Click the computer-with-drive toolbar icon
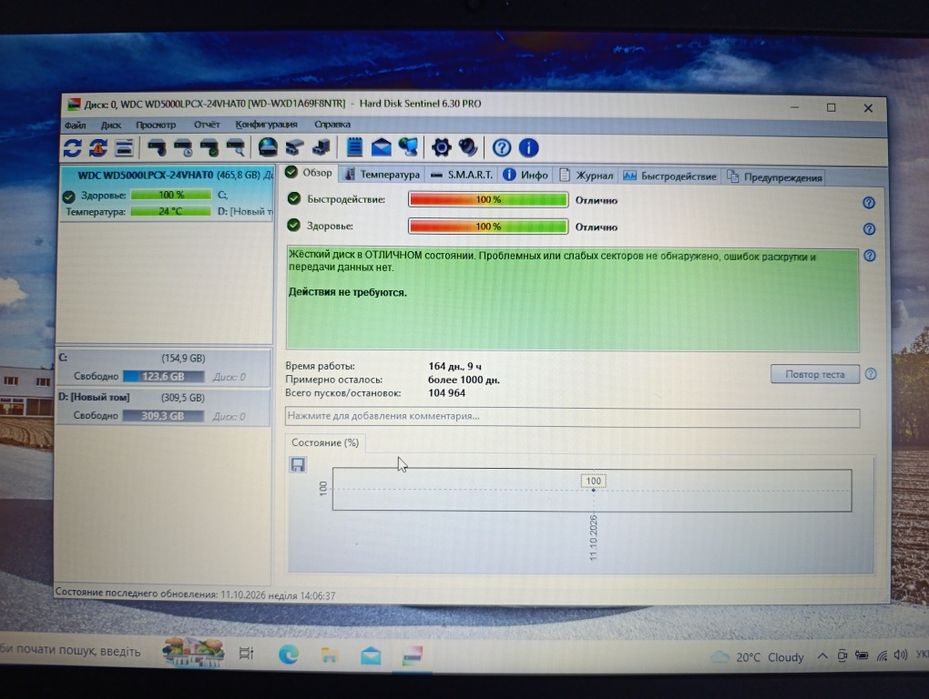The height and width of the screenshot is (699, 929). coord(321,147)
